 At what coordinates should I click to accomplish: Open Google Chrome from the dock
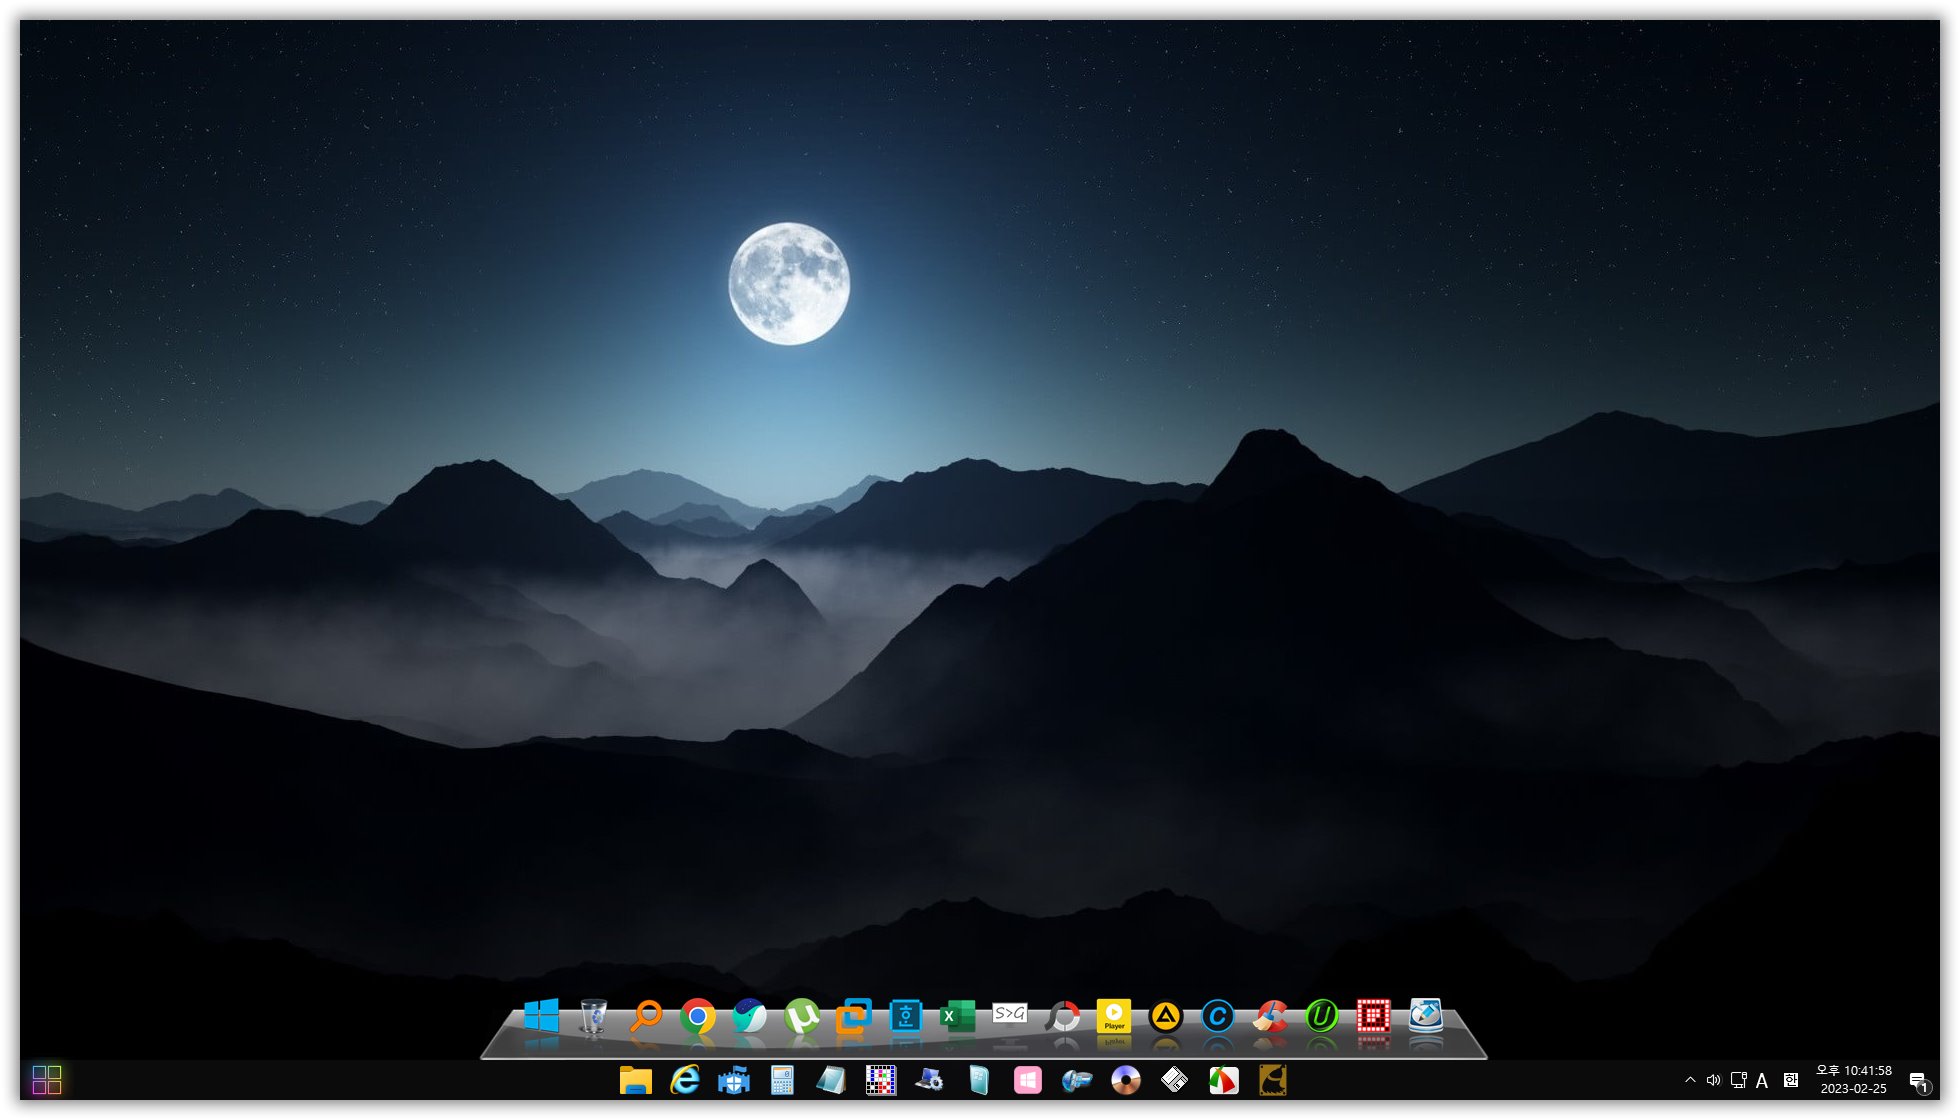click(x=698, y=1017)
